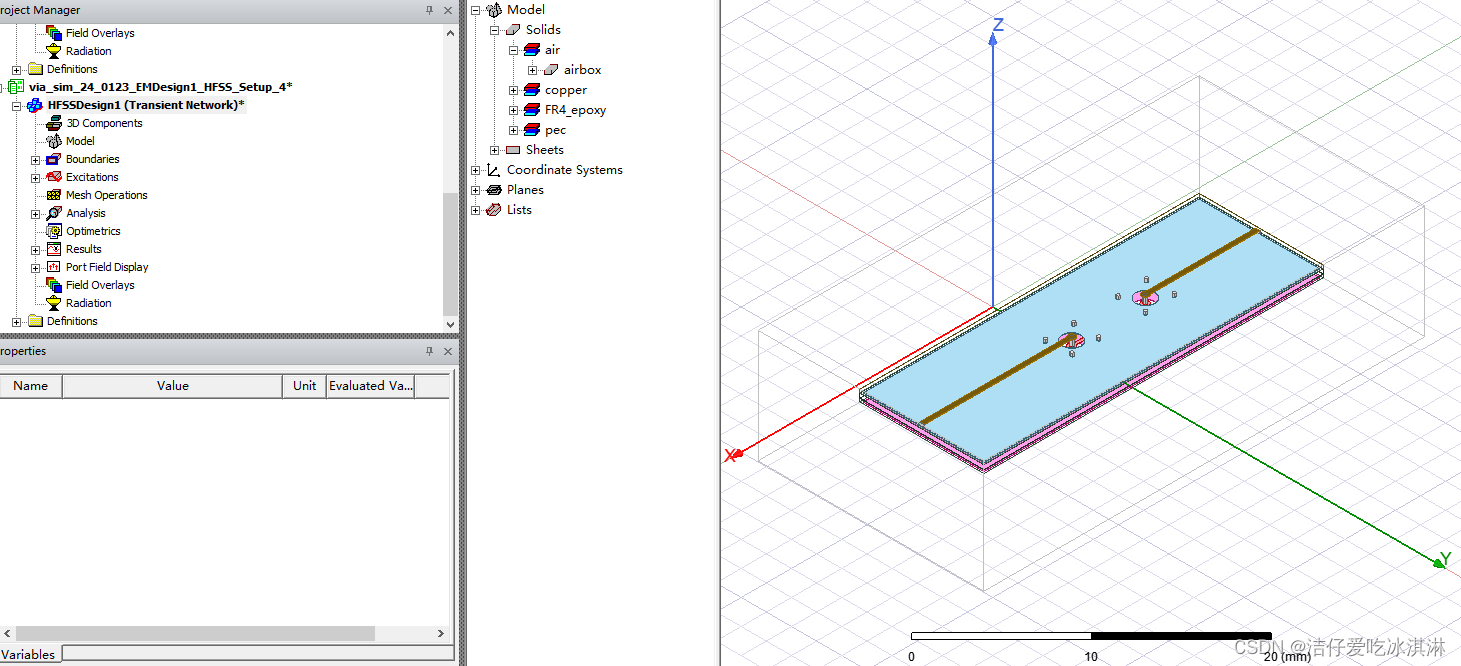Click the Results chart icon

coord(54,249)
